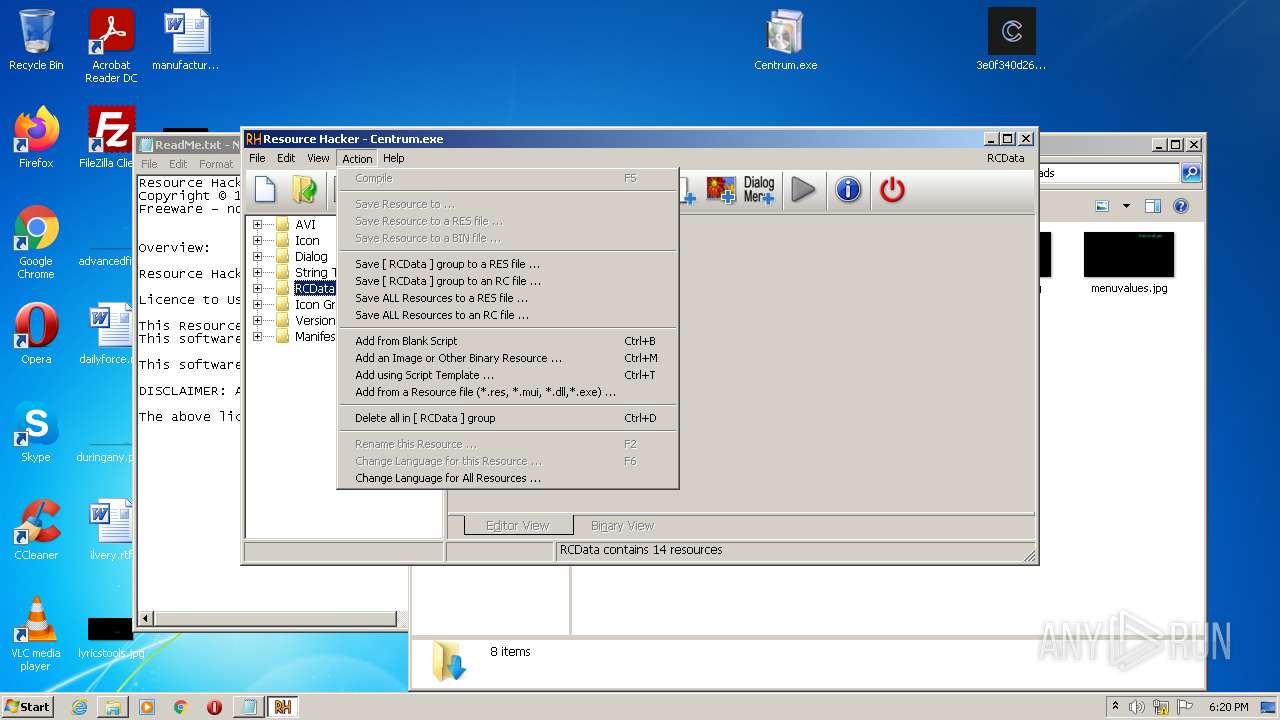Open the Explorer view options dropdown arrow
1280x720 pixels.
tap(1126, 206)
